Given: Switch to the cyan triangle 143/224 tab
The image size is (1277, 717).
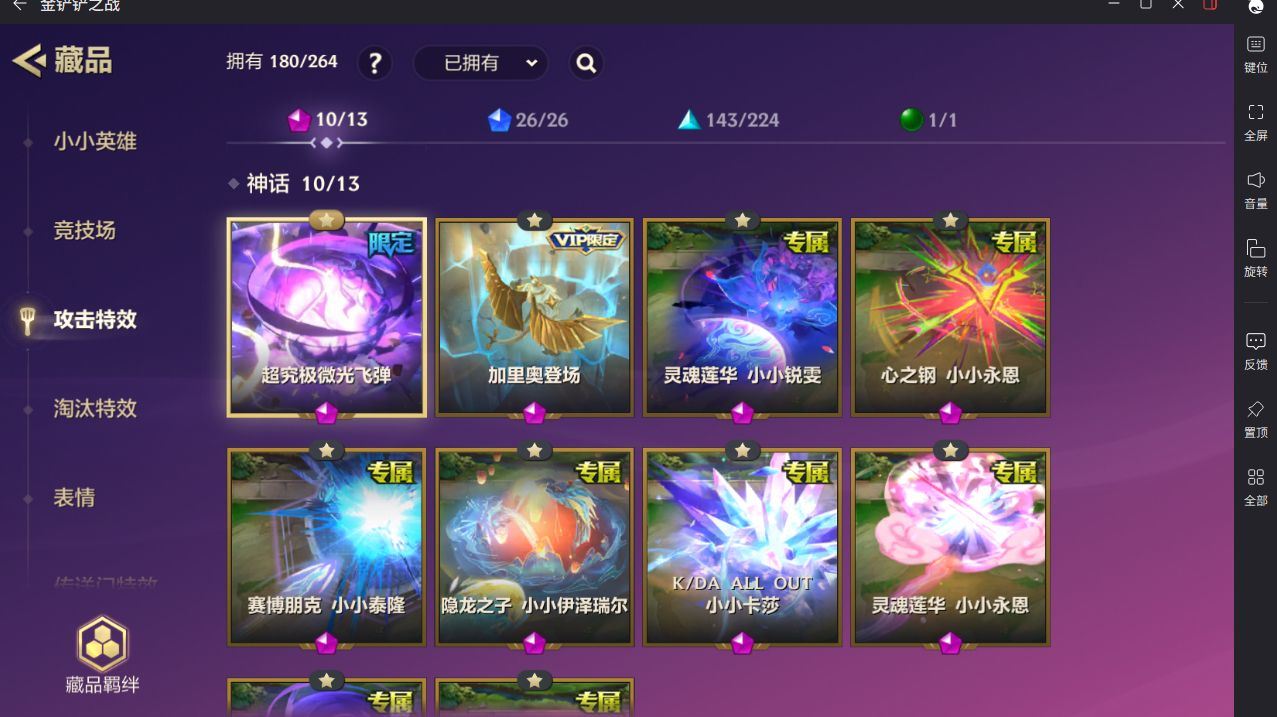Looking at the screenshot, I should (x=728, y=120).
